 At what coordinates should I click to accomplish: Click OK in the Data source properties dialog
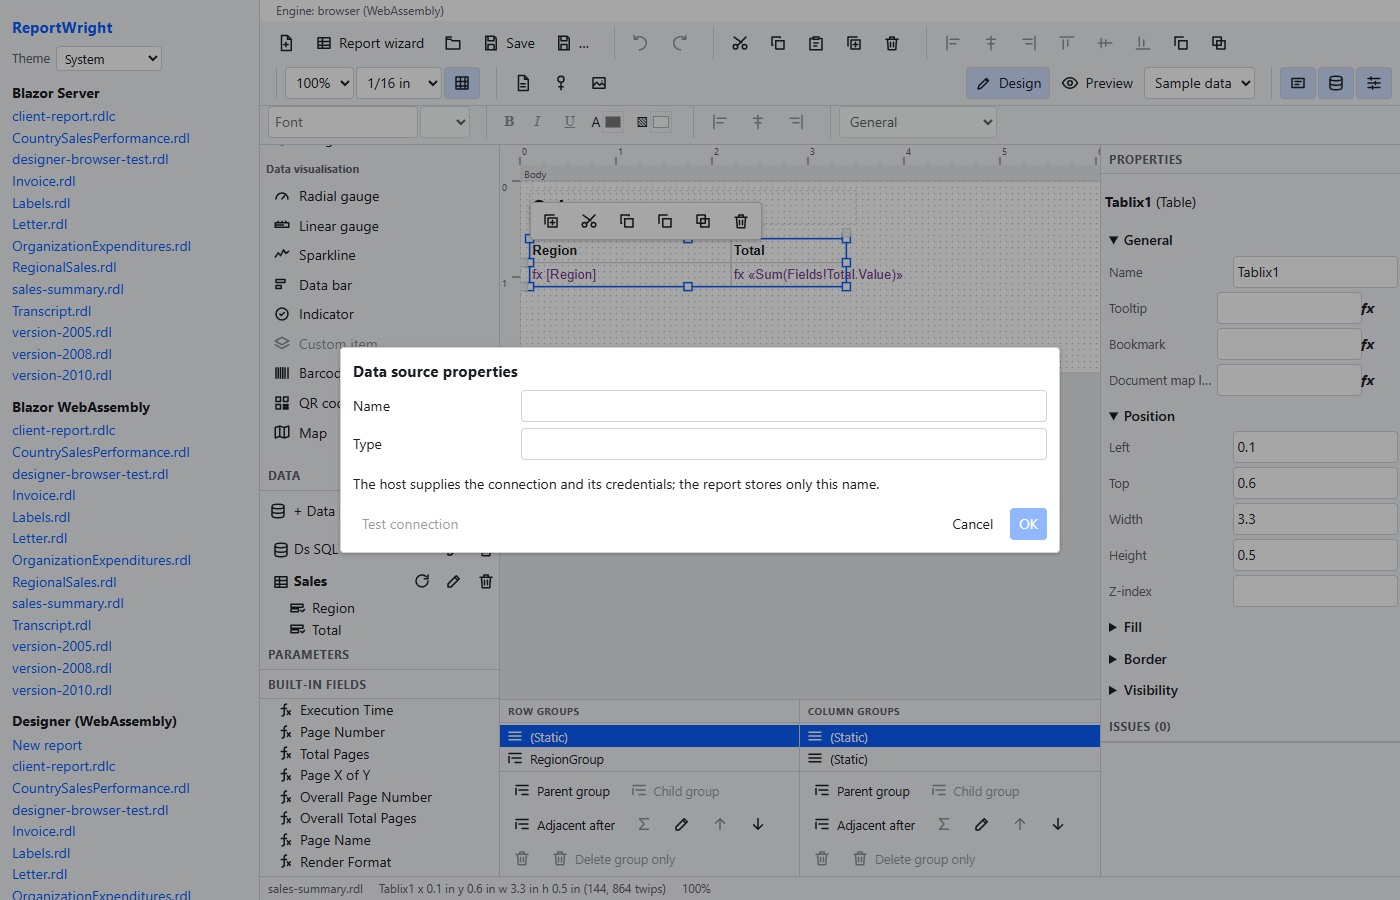[x=1028, y=524]
